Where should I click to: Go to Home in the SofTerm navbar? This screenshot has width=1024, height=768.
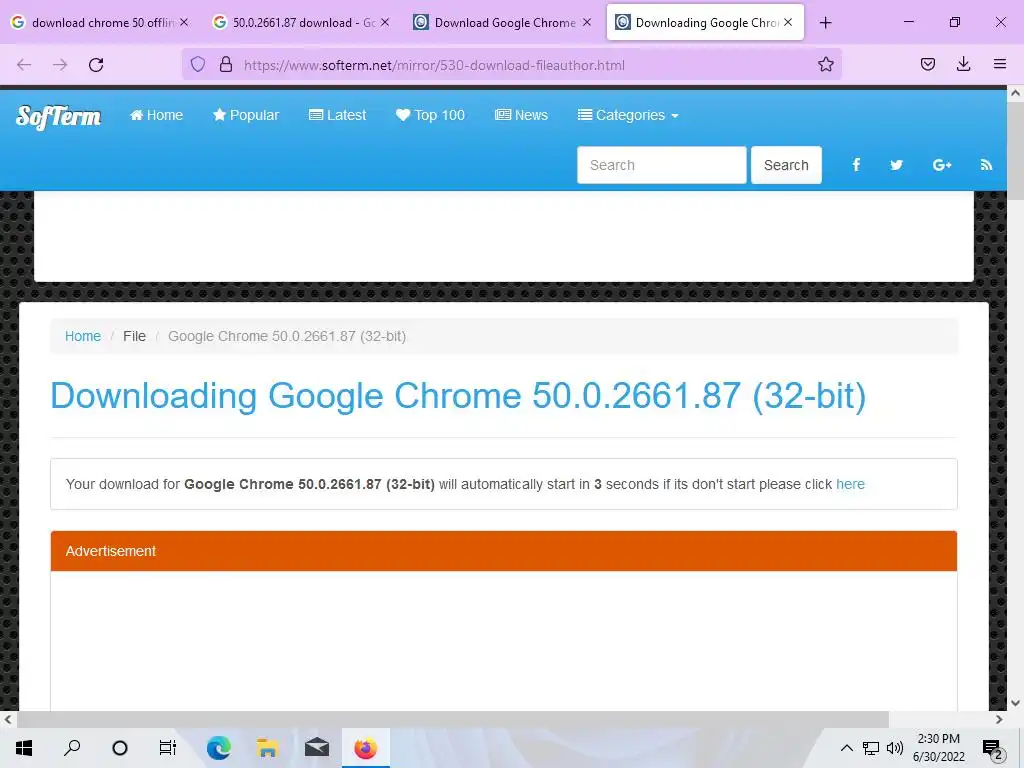pos(157,115)
